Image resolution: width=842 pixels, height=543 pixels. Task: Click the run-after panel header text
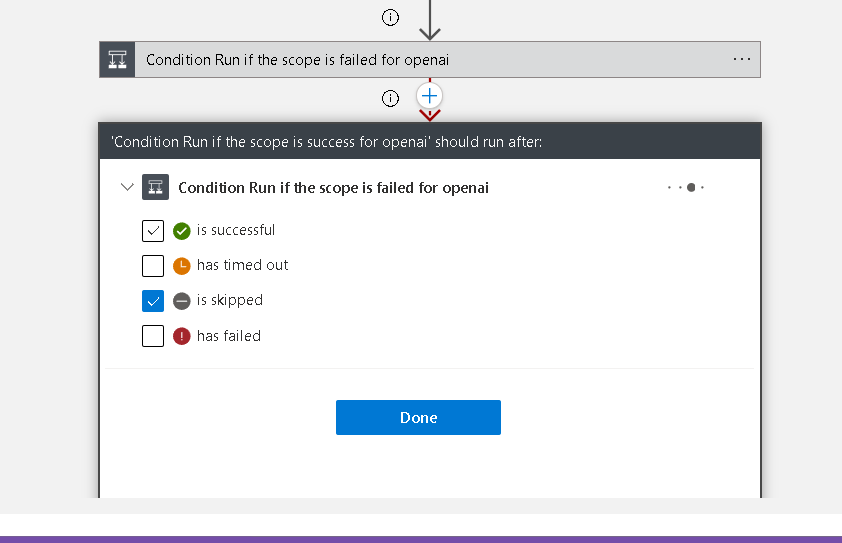(326, 142)
